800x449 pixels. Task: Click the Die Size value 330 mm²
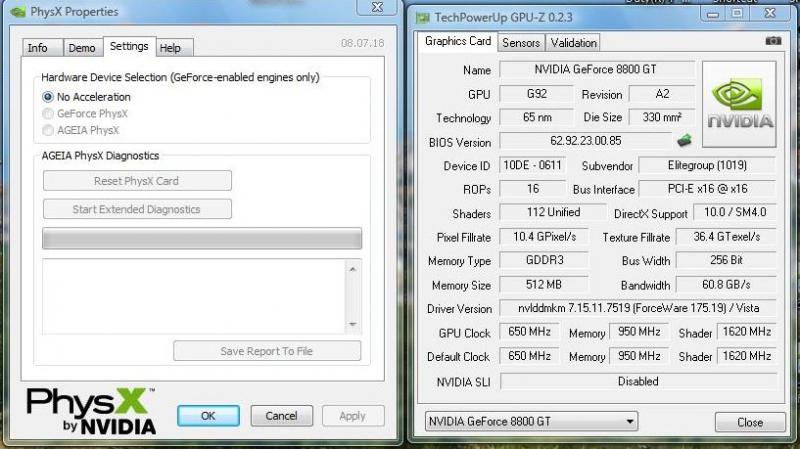pos(662,117)
